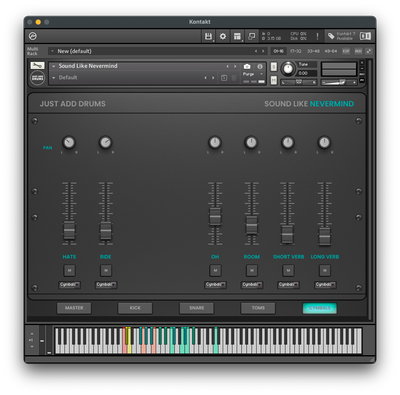
Task: Click the Just Add Drums round logo
Action: (x=37, y=78)
